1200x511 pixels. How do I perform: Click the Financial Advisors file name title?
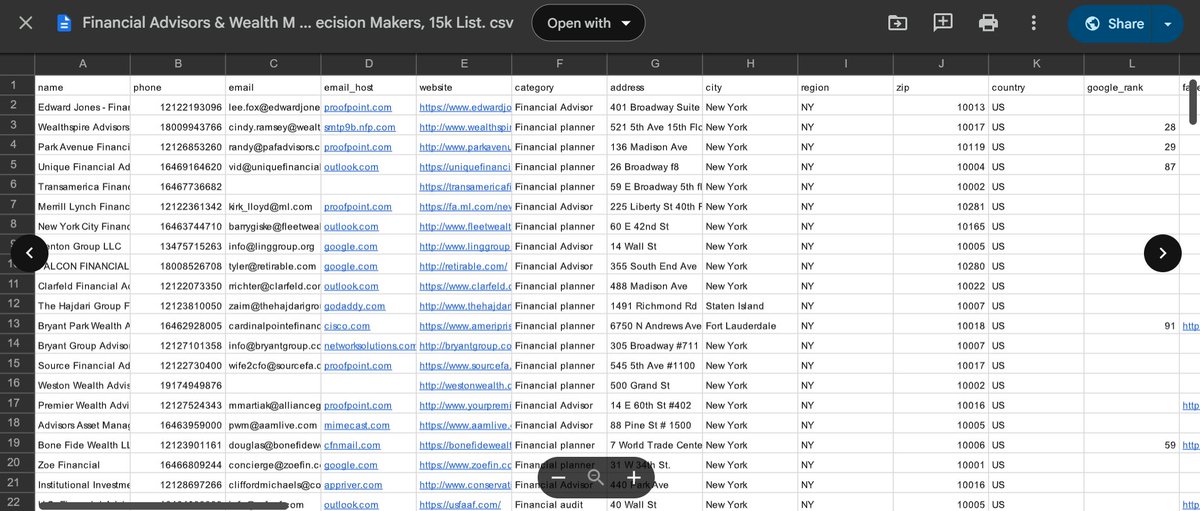[x=298, y=23]
